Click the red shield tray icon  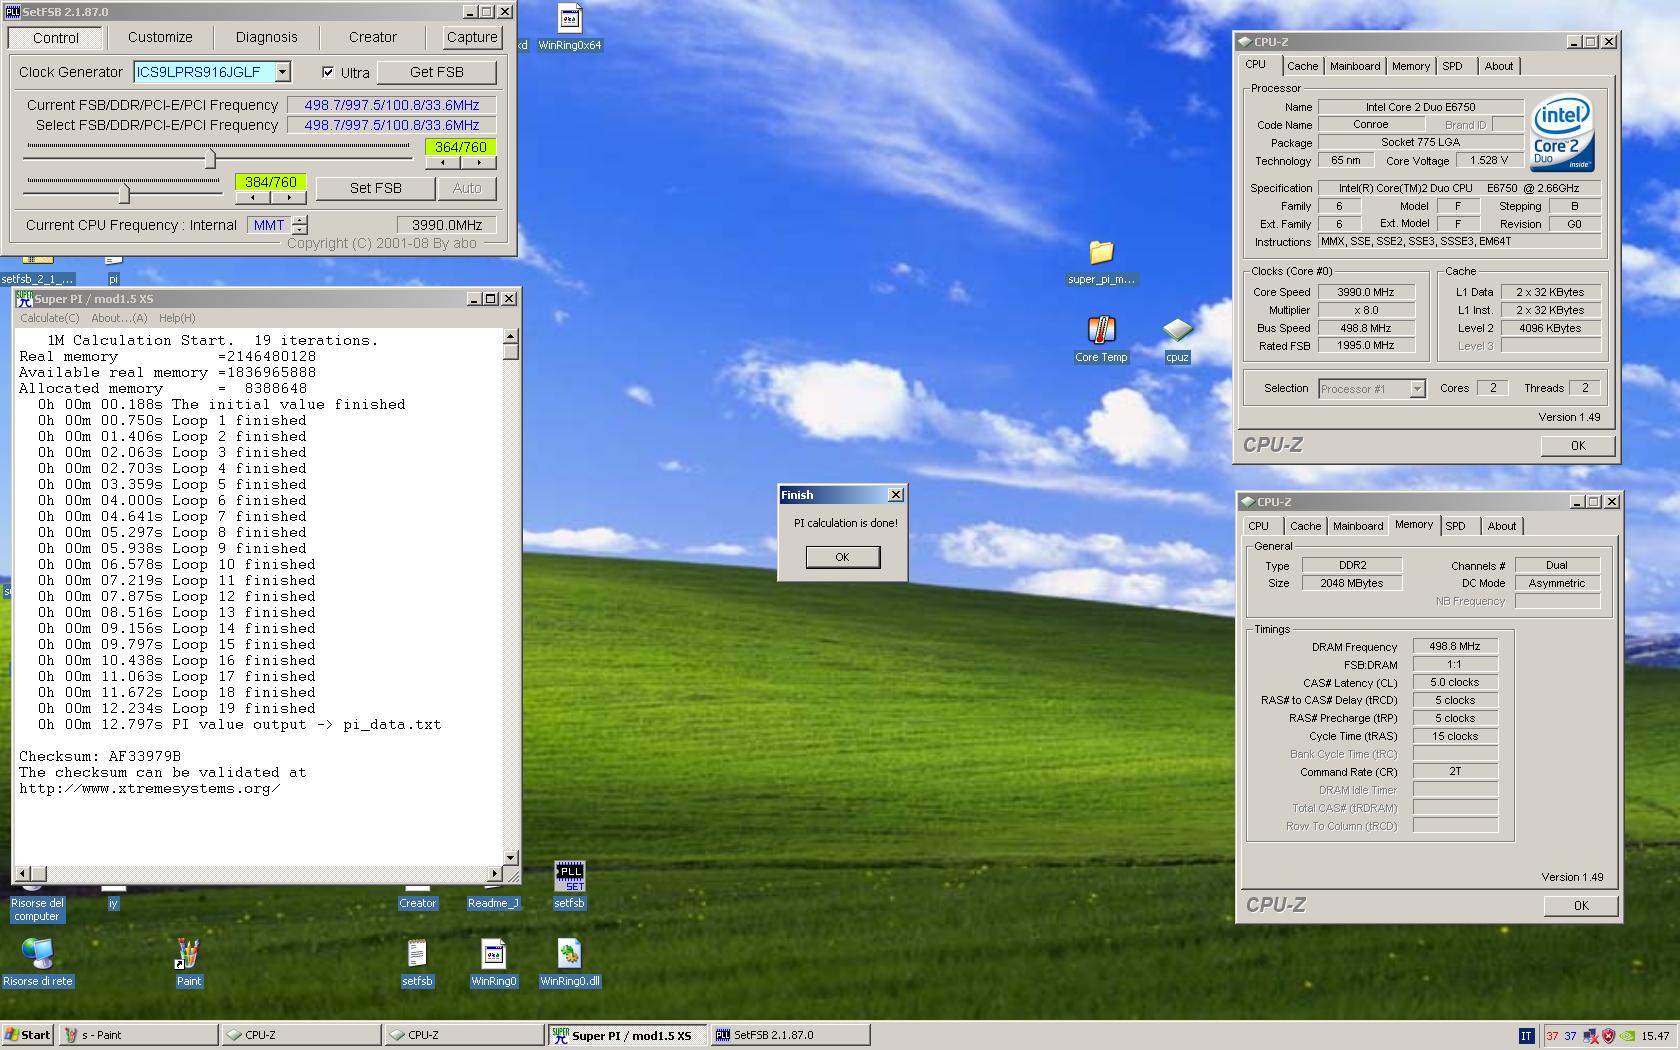point(1608,1036)
